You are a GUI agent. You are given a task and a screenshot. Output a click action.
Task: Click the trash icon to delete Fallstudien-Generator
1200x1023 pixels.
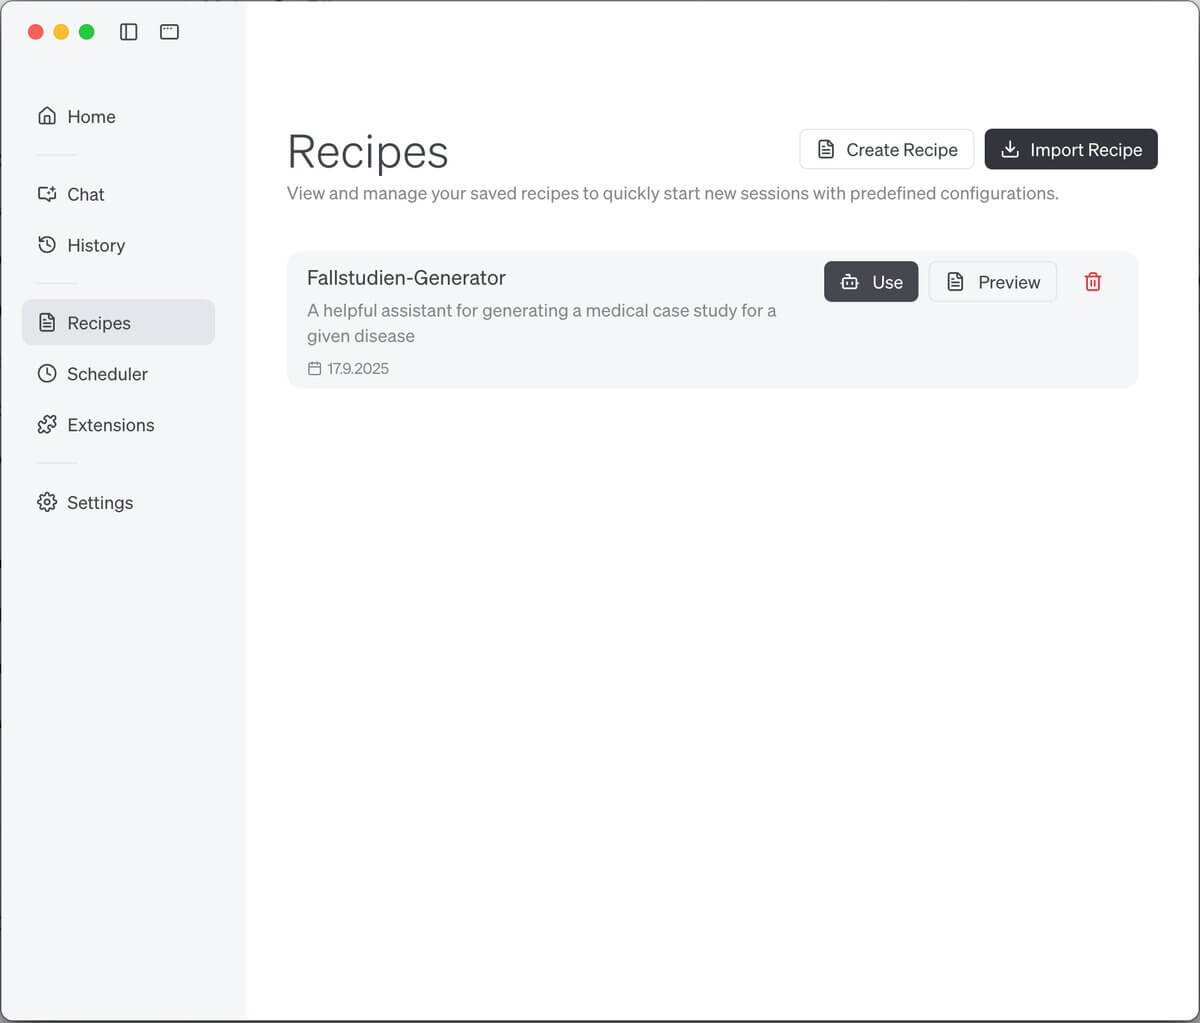coord(1093,281)
